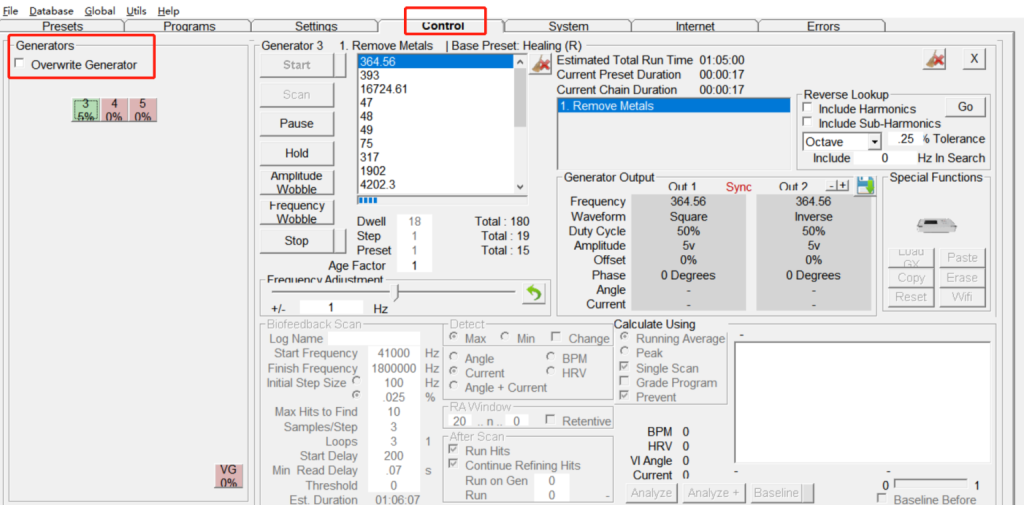Click the Frequency Adjustment slider handle
The height and width of the screenshot is (505, 1024).
[x=397, y=292]
